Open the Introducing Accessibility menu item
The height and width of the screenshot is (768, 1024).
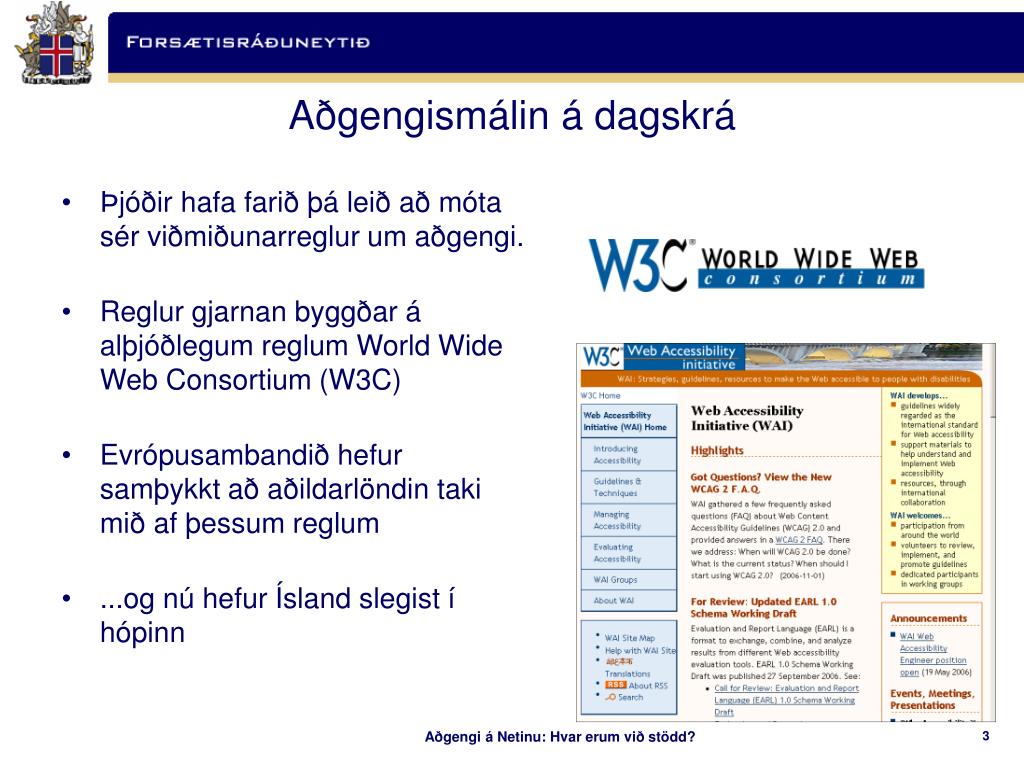point(628,455)
